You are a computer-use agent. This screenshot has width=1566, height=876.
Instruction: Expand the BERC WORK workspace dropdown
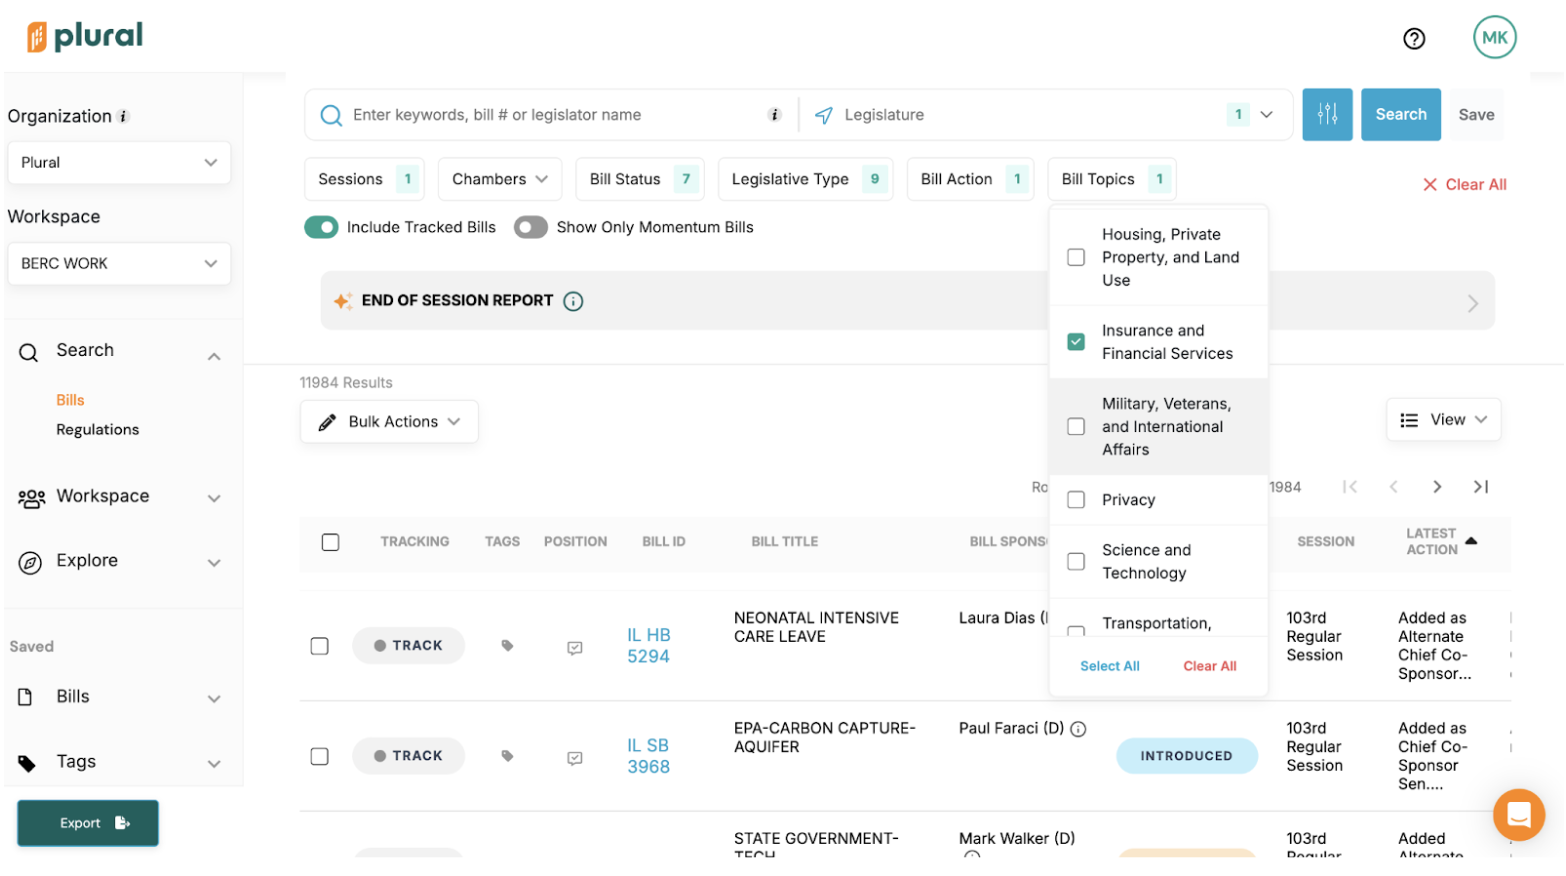pos(119,264)
